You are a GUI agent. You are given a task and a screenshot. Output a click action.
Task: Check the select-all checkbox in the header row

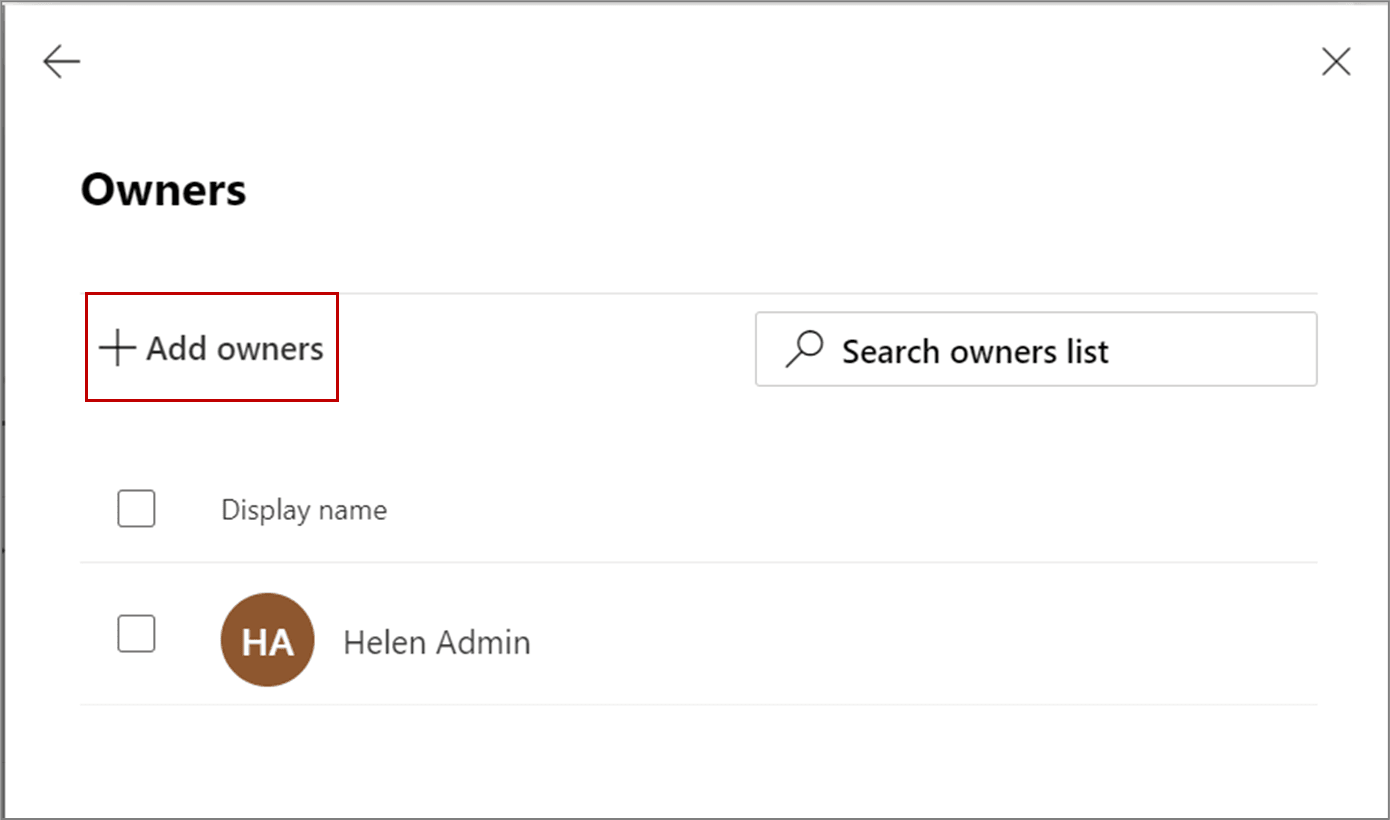pos(136,509)
